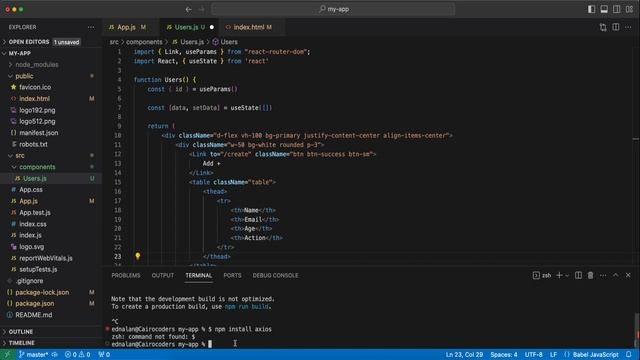Click the unsaved dot on Users.js tab
This screenshot has width=640, height=360.
click(x=211, y=27)
